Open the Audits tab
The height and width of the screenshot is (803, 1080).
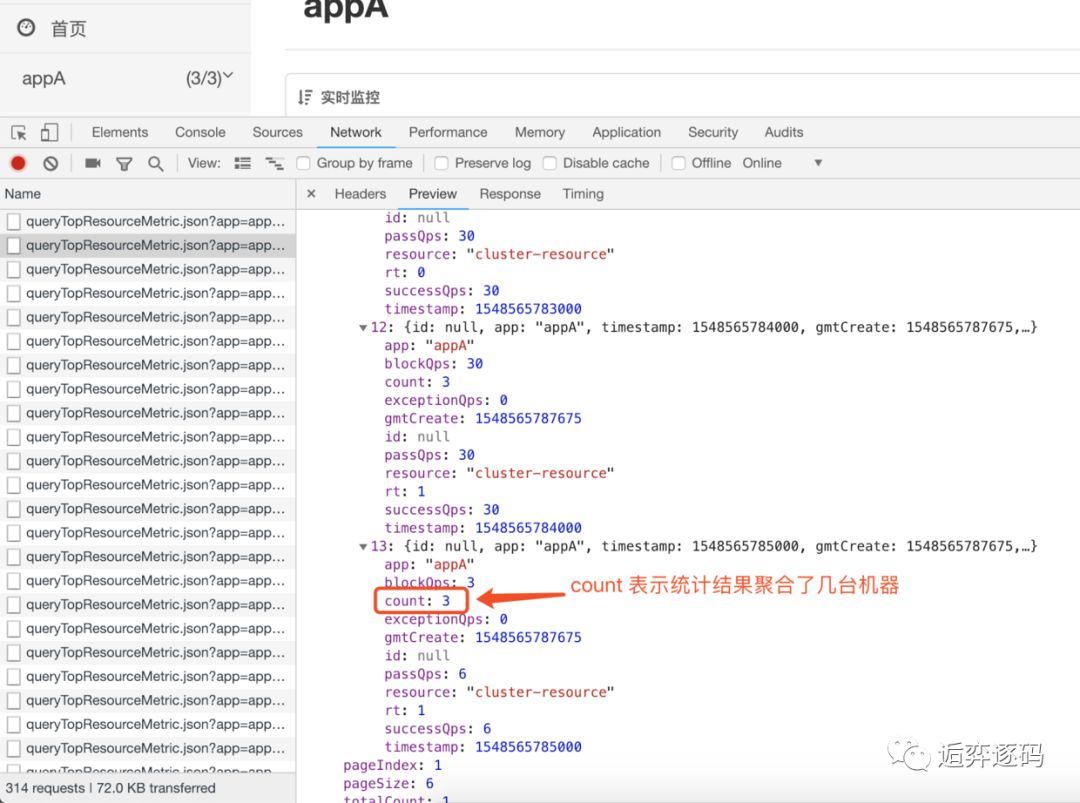pos(784,132)
